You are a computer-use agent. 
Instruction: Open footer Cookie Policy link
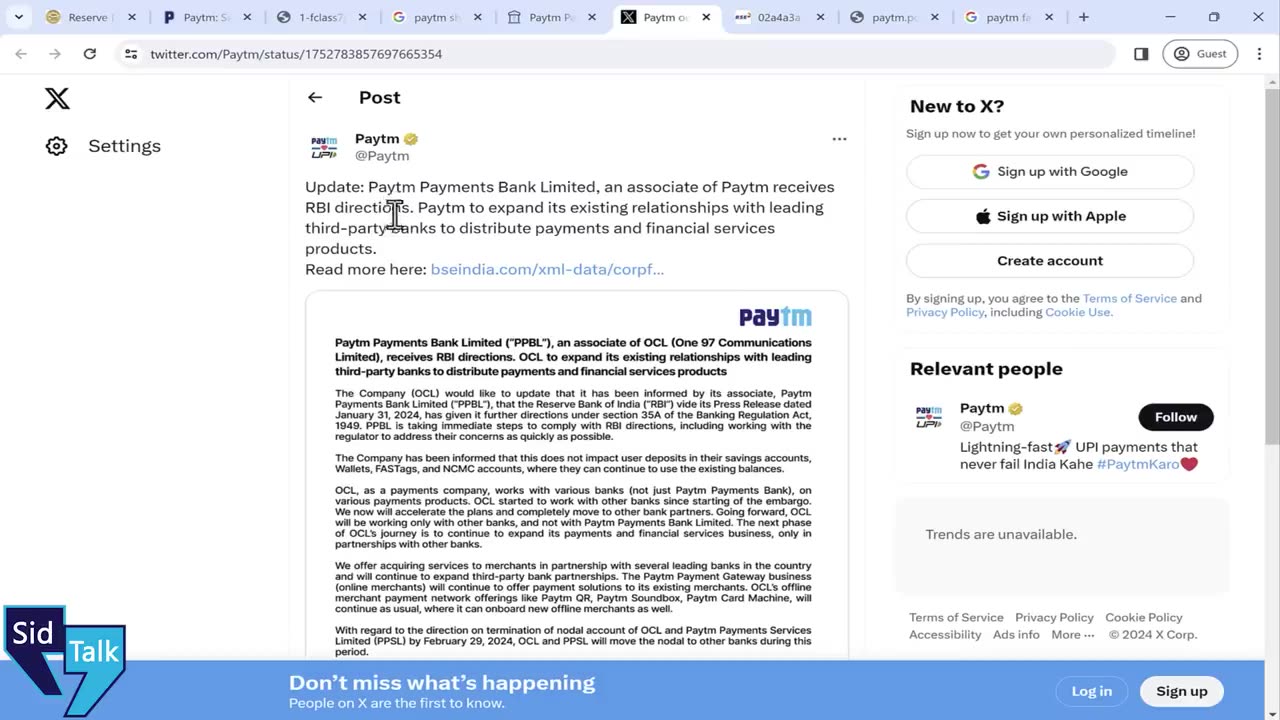point(1144,617)
